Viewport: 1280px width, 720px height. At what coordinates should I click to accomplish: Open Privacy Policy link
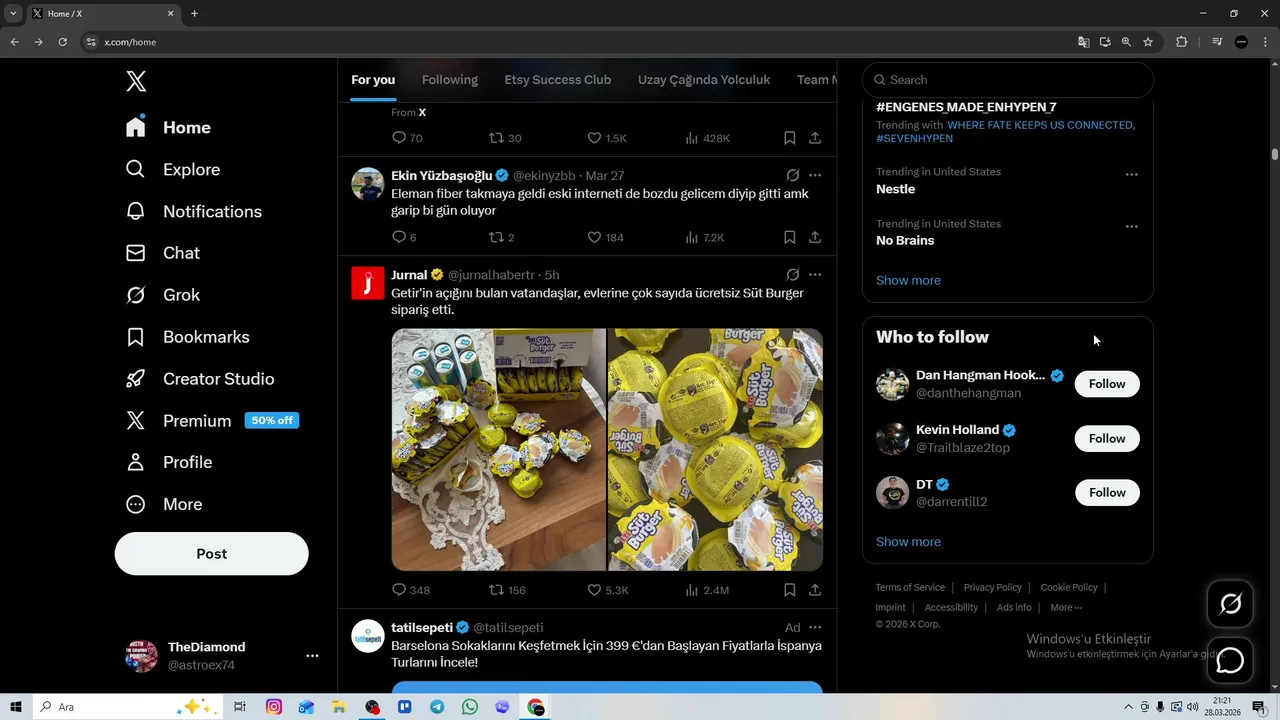[x=992, y=588]
